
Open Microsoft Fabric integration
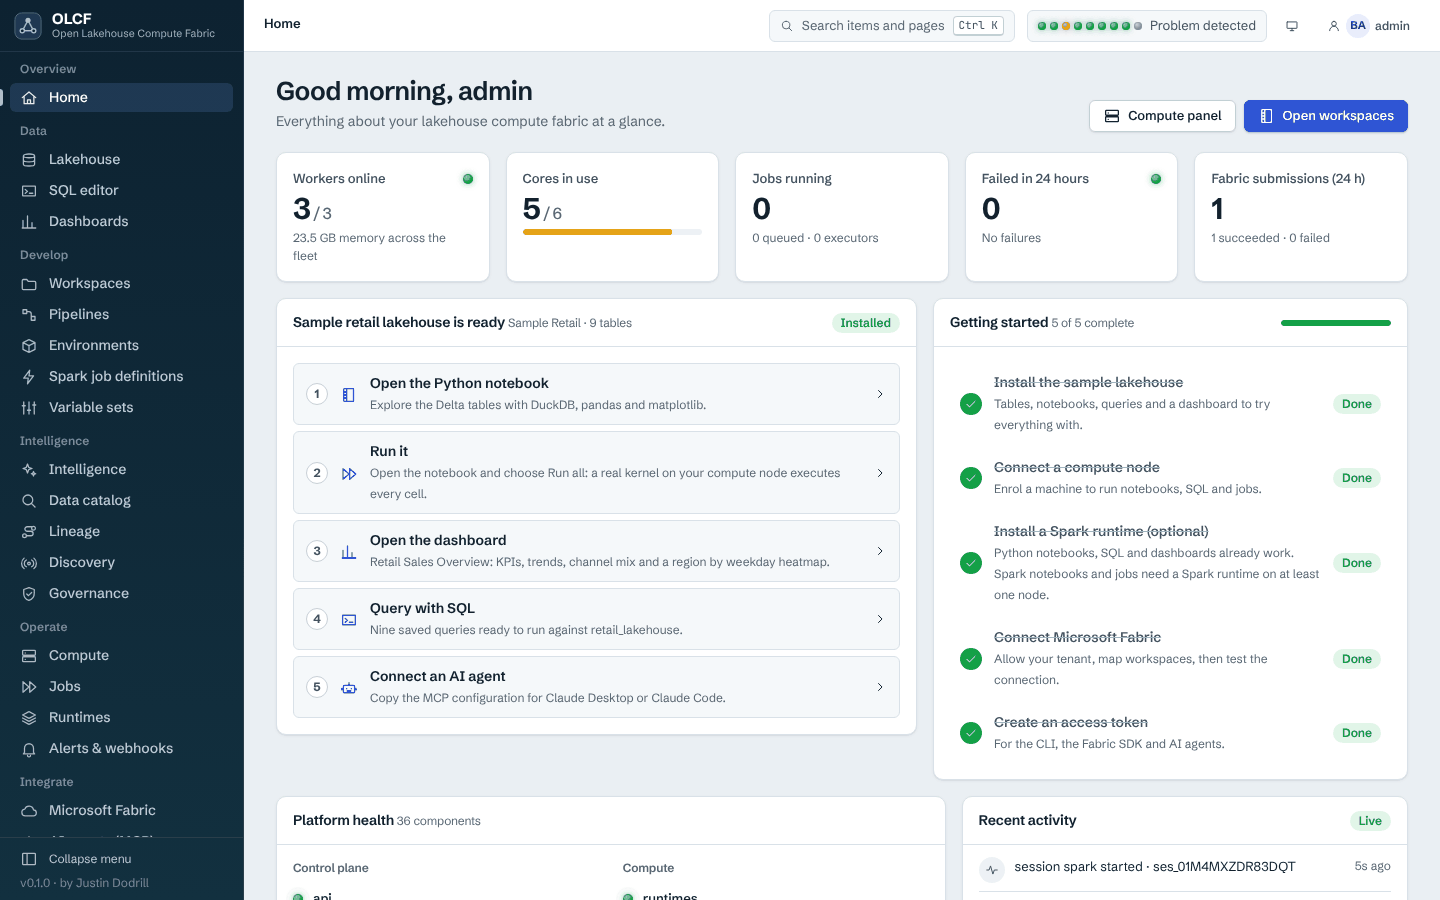[121, 810]
